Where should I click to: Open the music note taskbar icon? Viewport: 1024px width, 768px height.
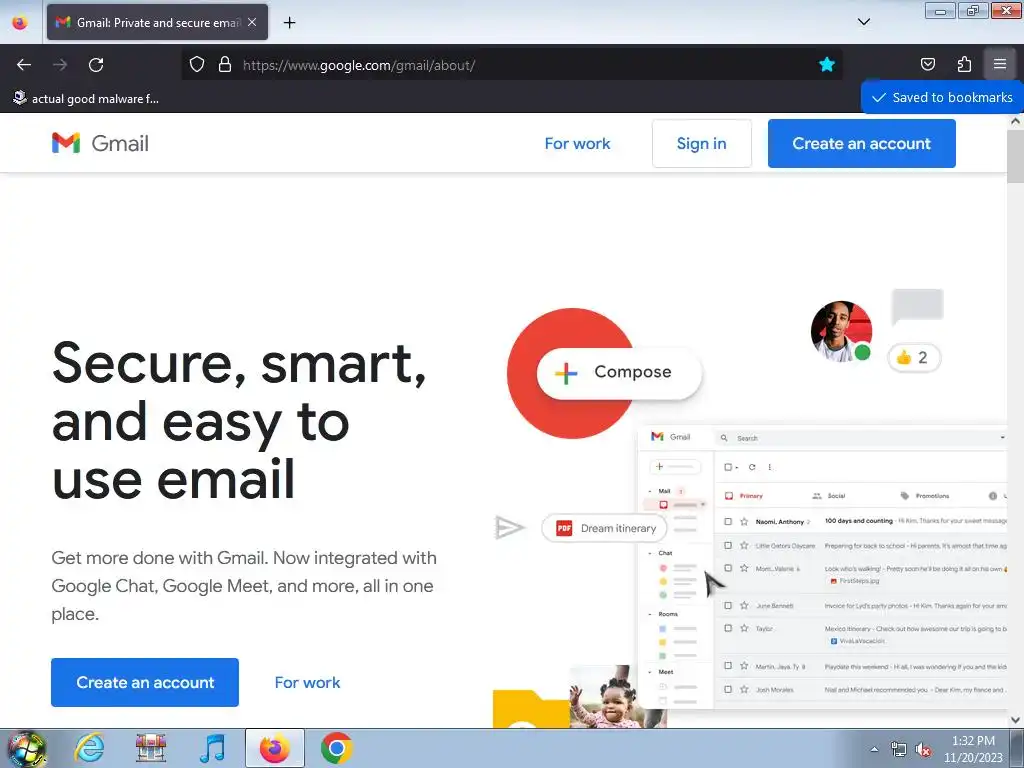point(212,748)
